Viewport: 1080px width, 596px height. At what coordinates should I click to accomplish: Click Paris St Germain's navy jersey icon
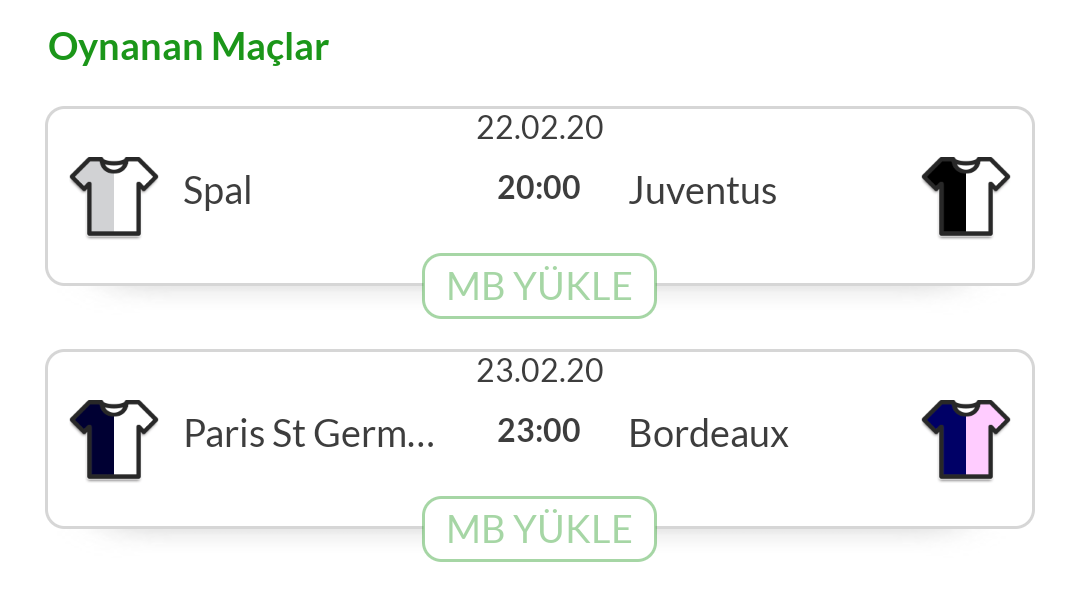coord(114,439)
